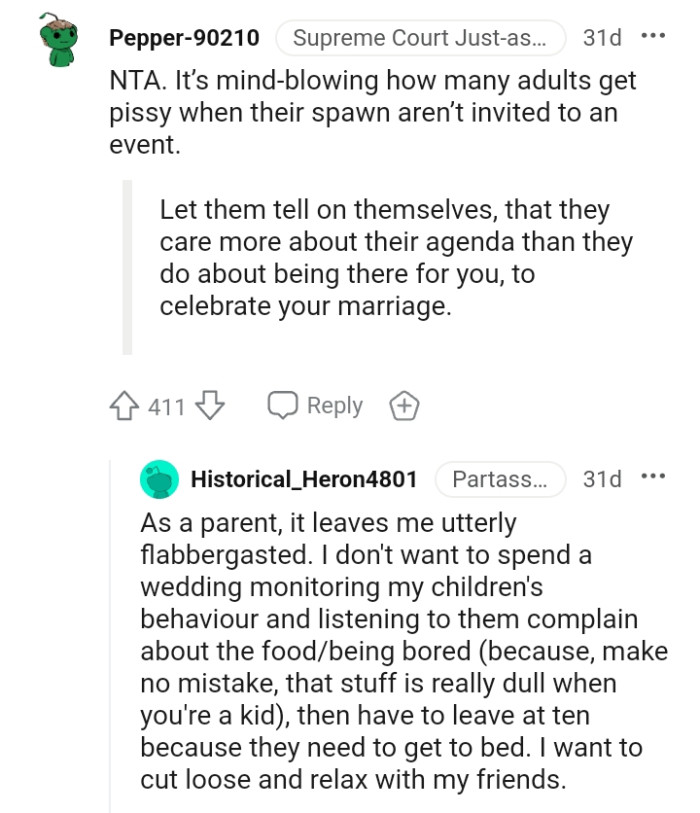Click the NTA comment text
Viewport: 700px width, 813px height.
[350, 112]
